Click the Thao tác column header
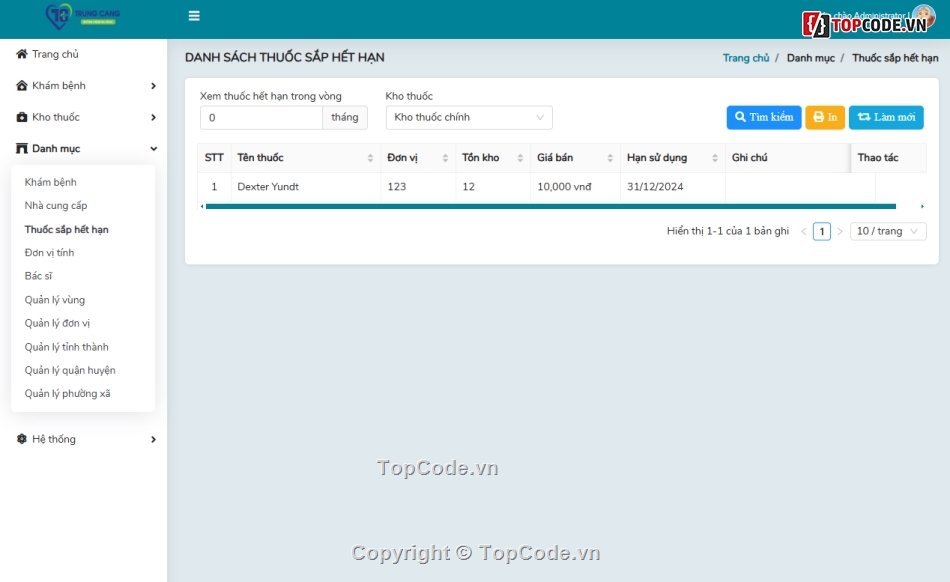Viewport: 950px width, 582px height. (x=889, y=157)
